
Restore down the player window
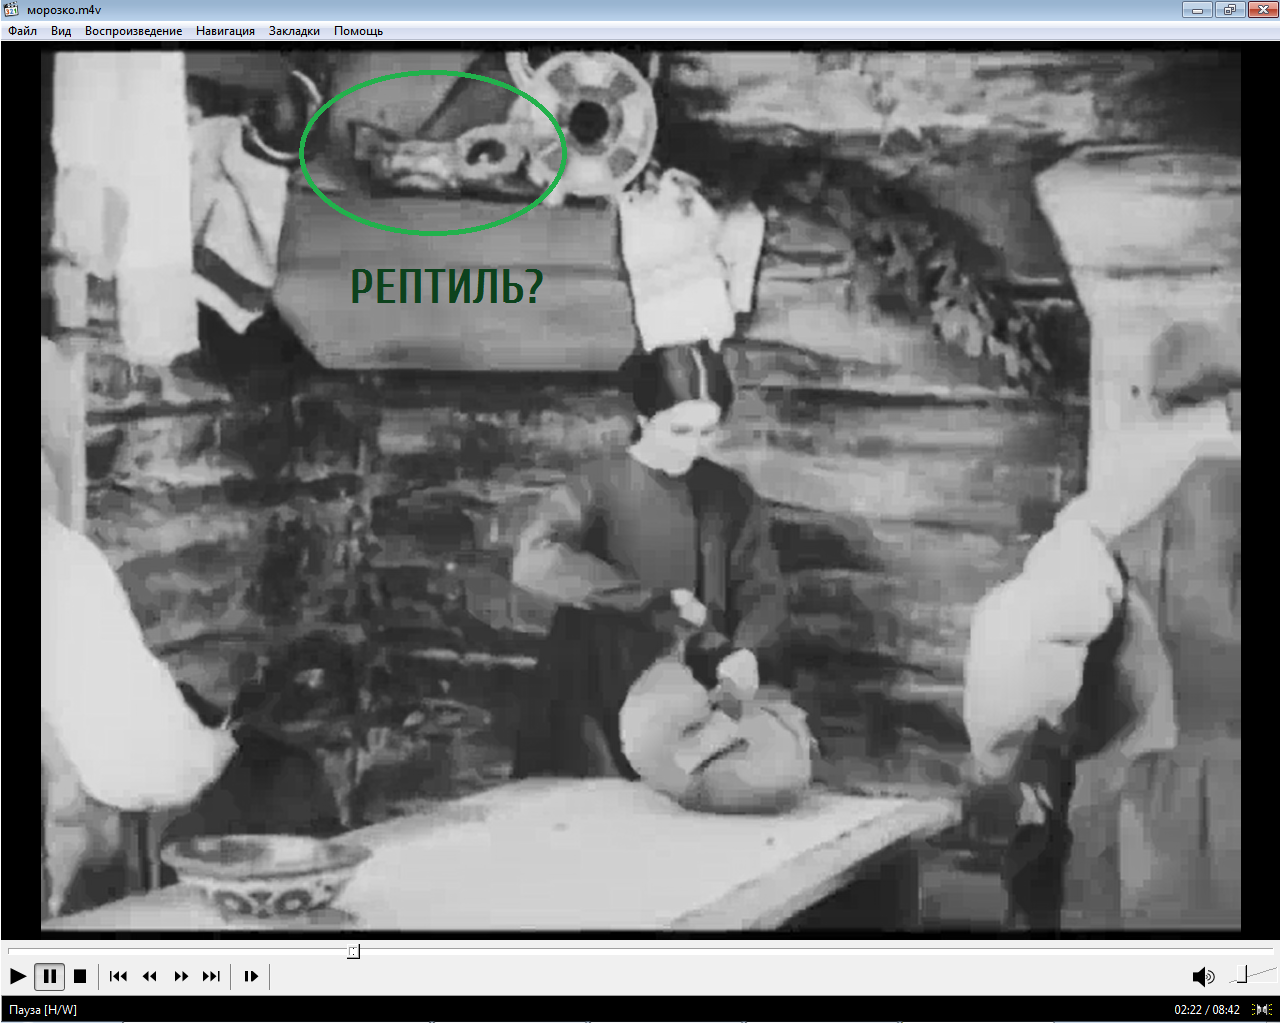click(1229, 9)
